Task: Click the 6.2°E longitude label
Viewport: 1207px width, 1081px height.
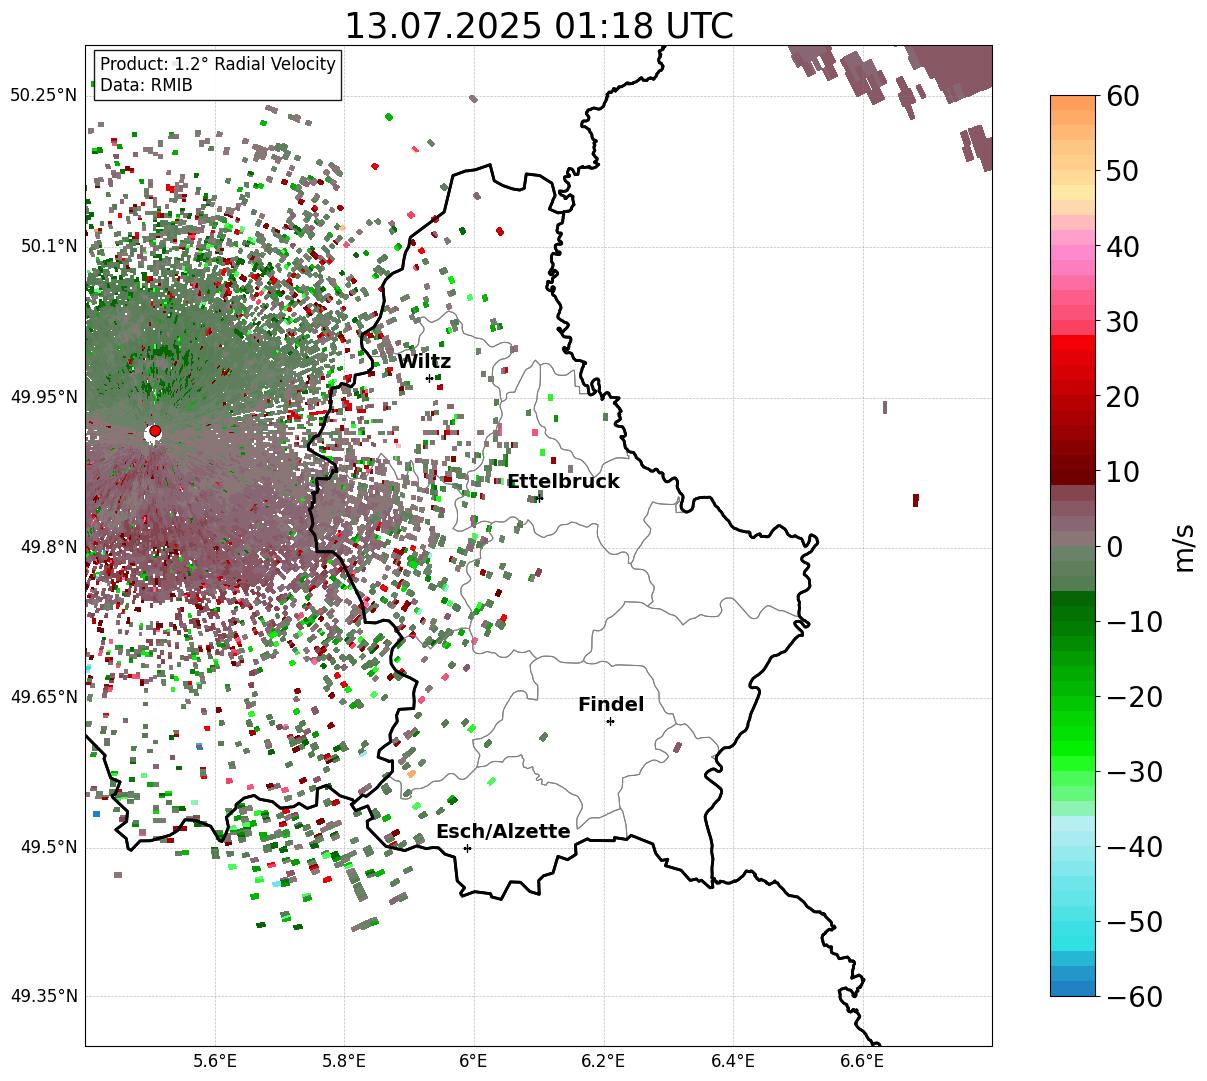Action: point(603,1060)
